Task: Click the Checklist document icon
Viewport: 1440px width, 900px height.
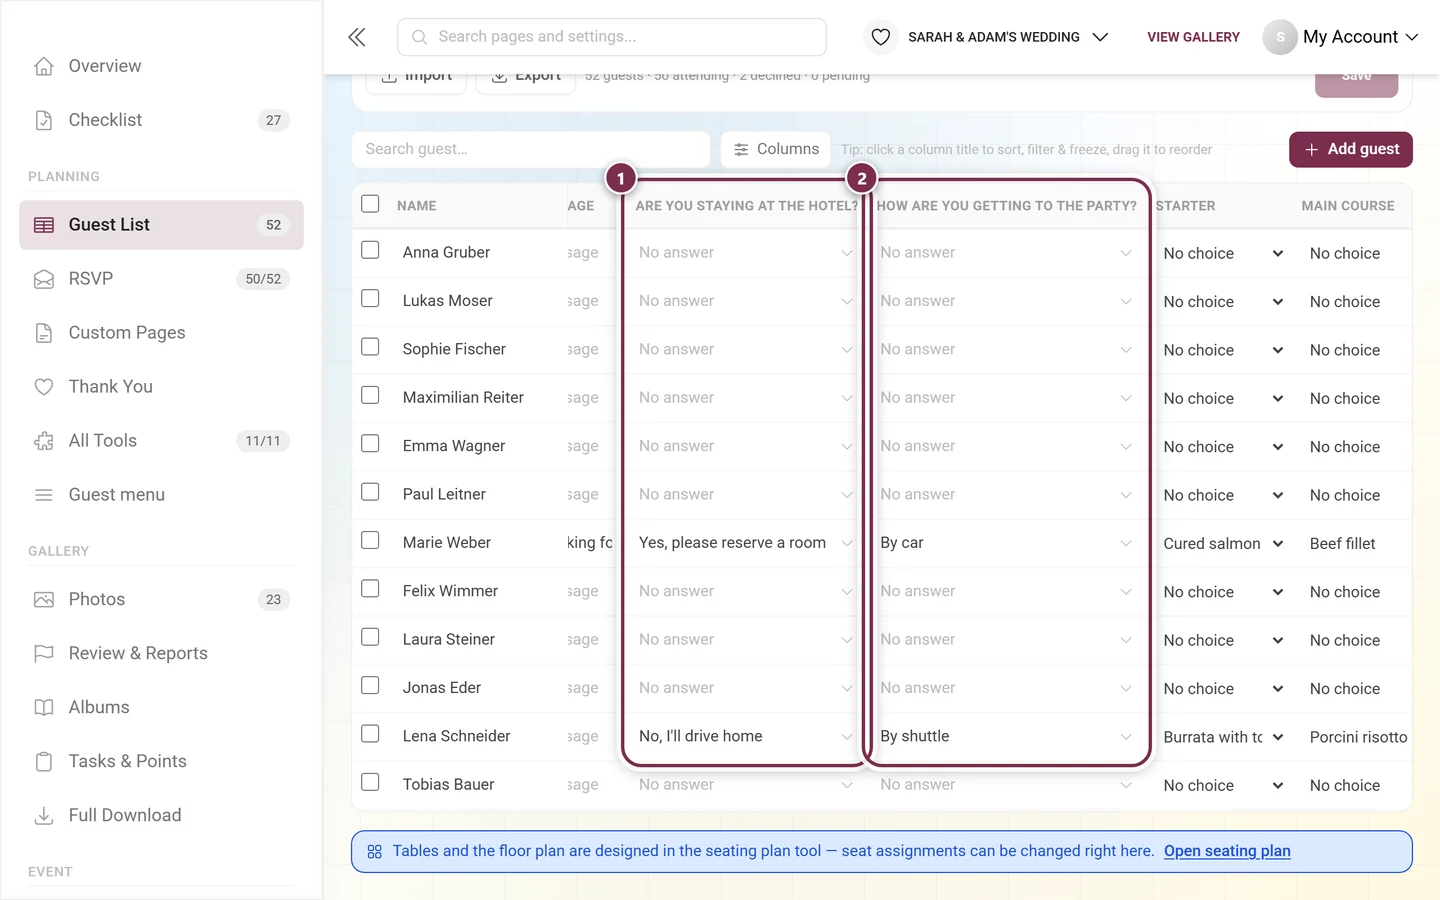Action: point(44,120)
